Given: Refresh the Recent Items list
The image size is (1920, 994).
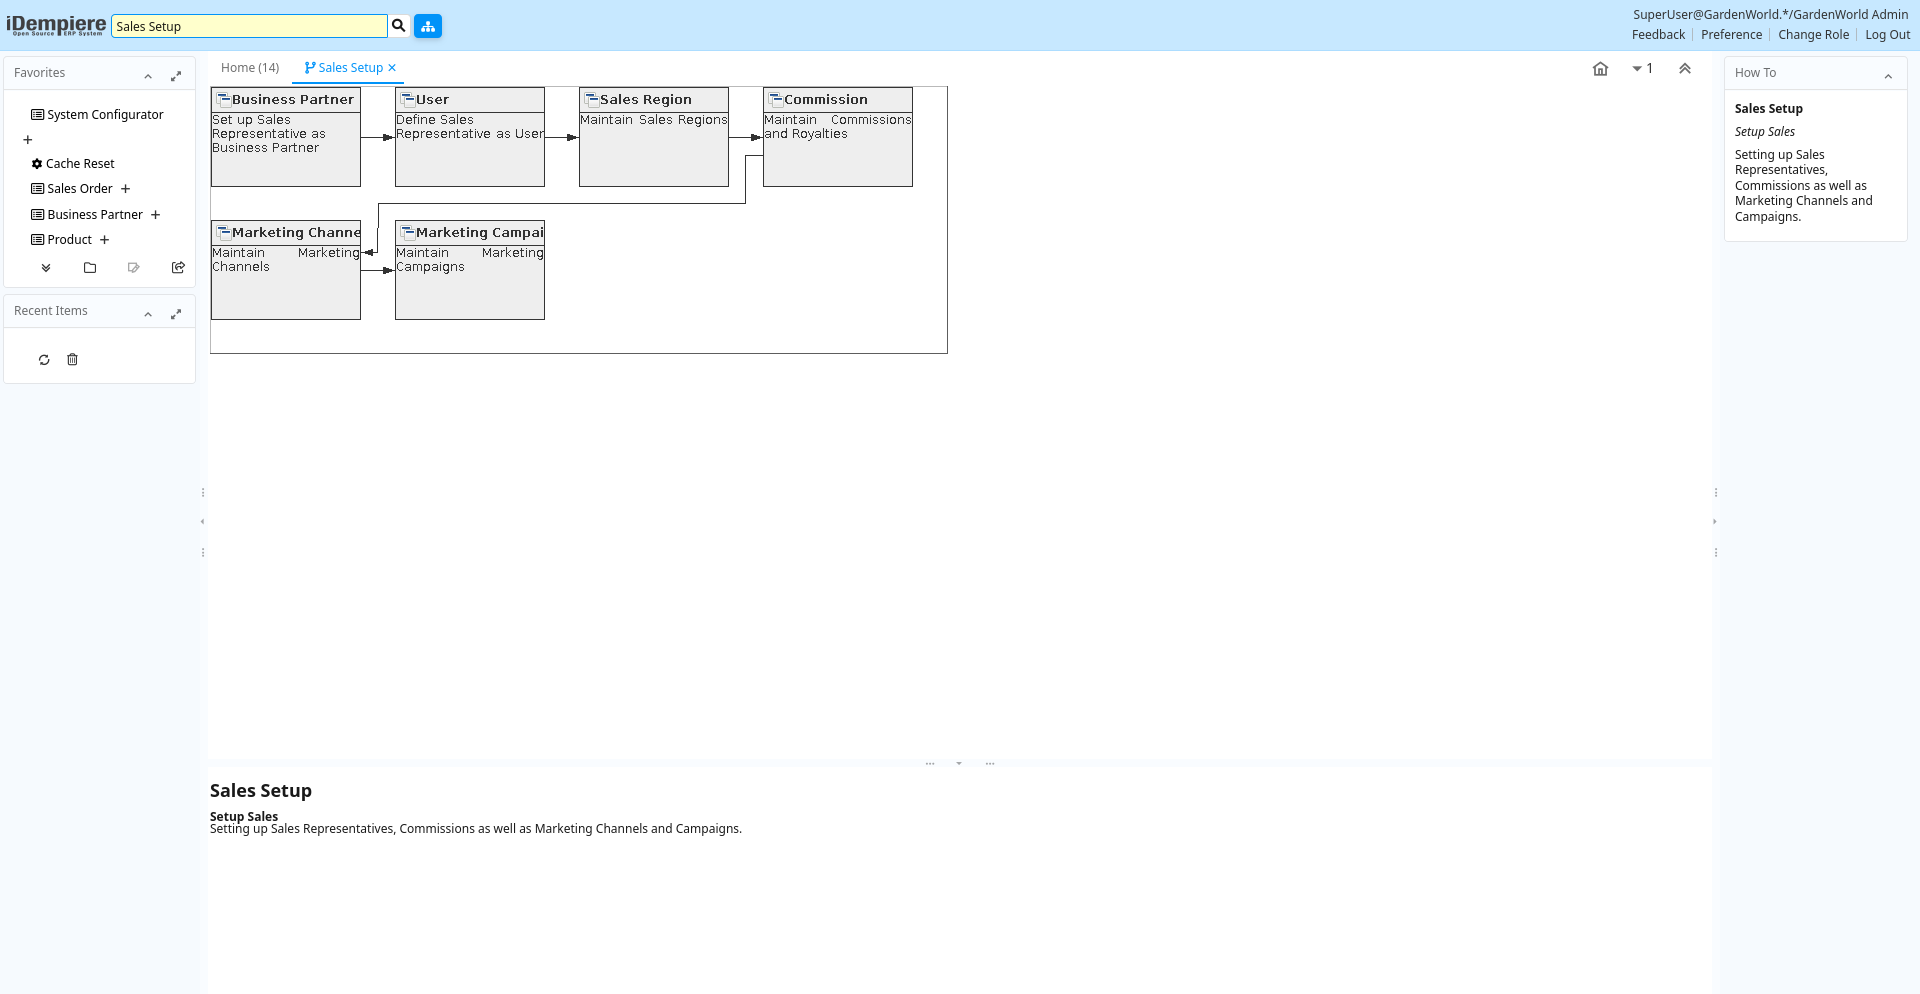Looking at the screenshot, I should point(44,360).
